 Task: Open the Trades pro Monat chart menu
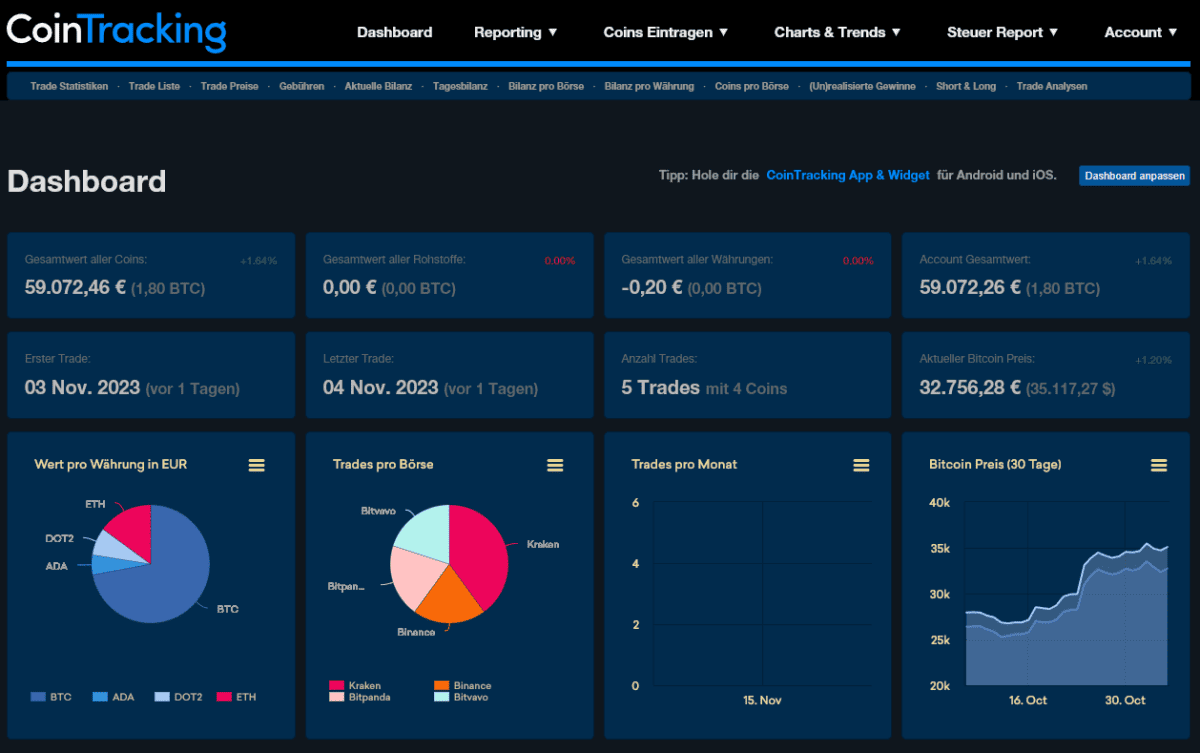pyautogui.click(x=861, y=464)
